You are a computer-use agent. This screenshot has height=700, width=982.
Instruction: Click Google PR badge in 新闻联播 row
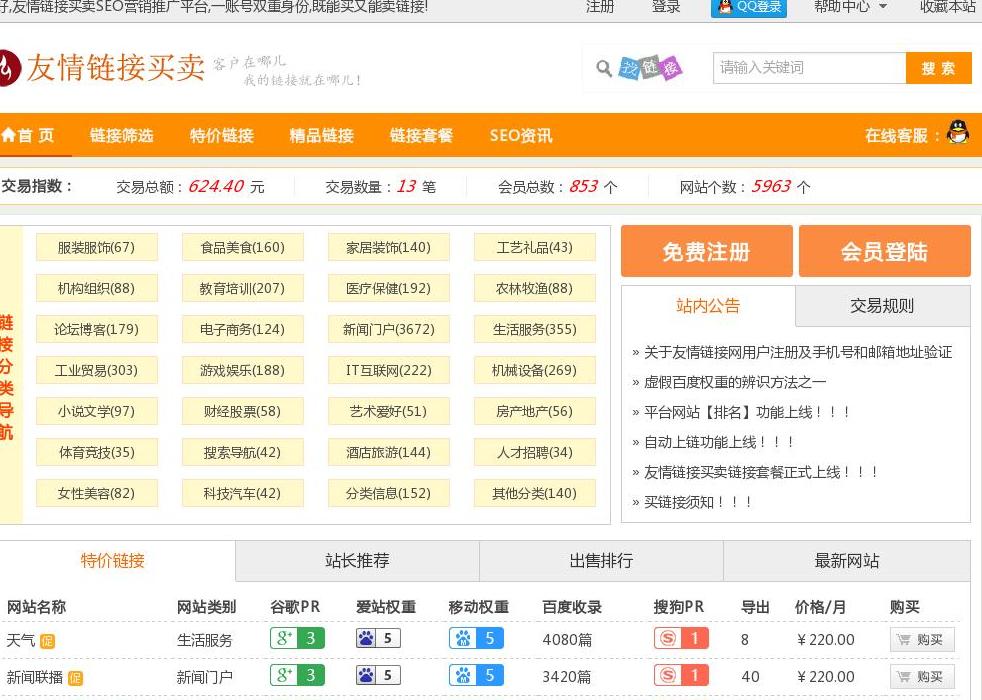(x=297, y=675)
